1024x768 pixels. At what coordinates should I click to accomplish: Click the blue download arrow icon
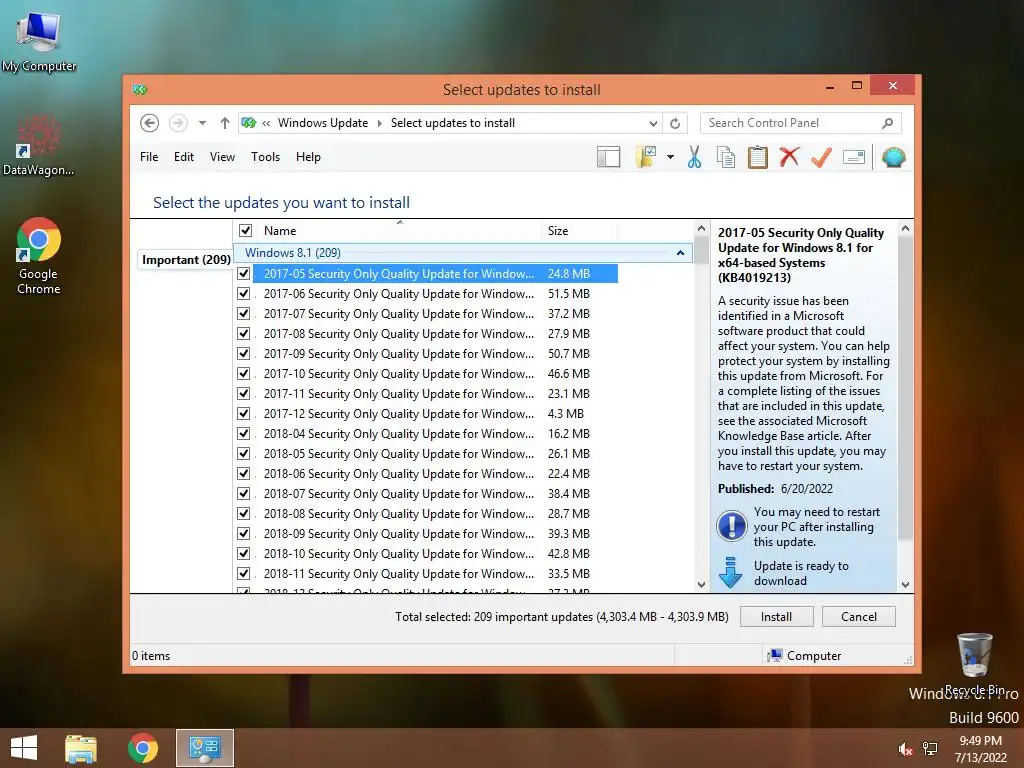pyautogui.click(x=730, y=573)
